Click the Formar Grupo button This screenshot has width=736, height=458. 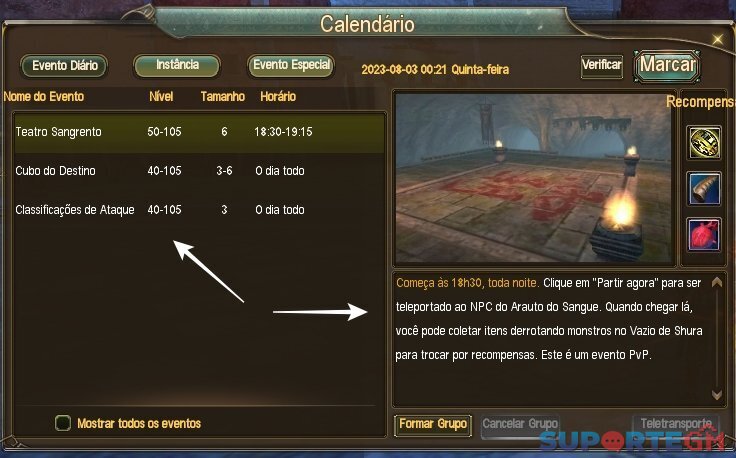tap(433, 425)
